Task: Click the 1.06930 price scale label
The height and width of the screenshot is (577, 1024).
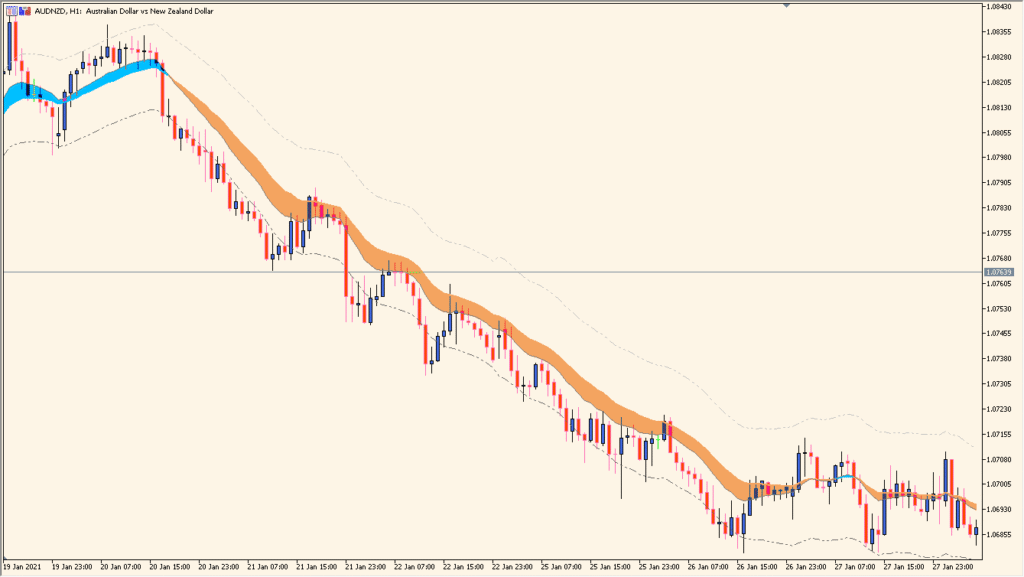Action: point(999,509)
